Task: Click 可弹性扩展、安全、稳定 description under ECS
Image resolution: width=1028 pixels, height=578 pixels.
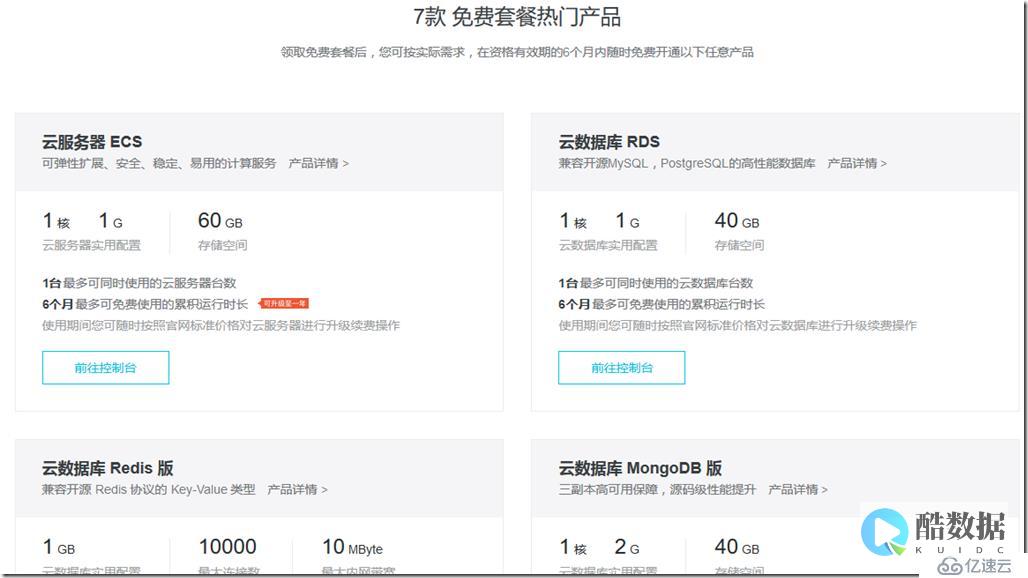Action: tap(159, 163)
